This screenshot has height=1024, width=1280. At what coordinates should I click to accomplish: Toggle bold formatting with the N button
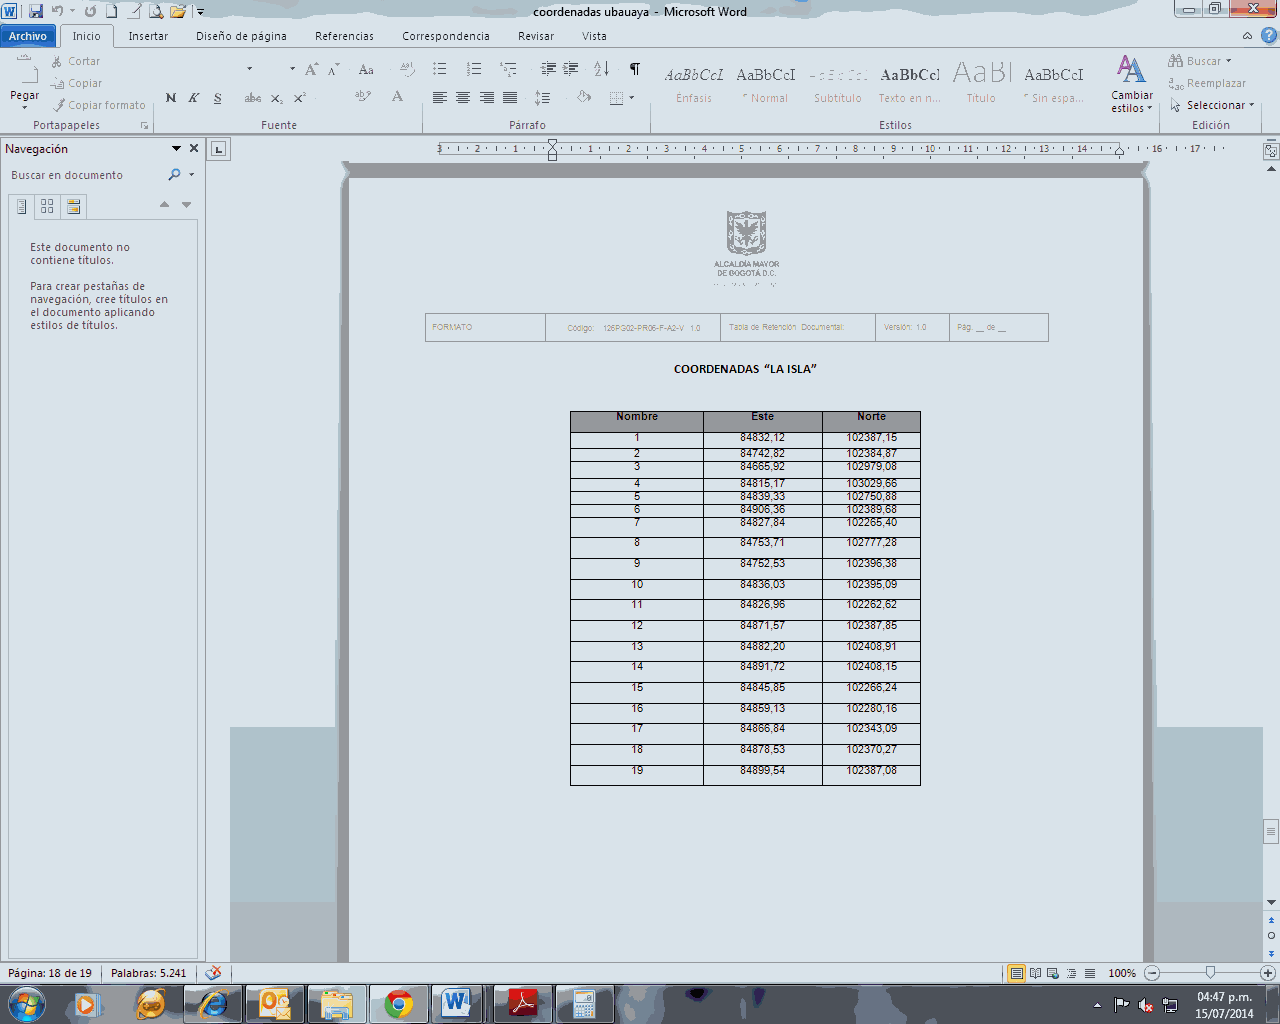(x=171, y=98)
